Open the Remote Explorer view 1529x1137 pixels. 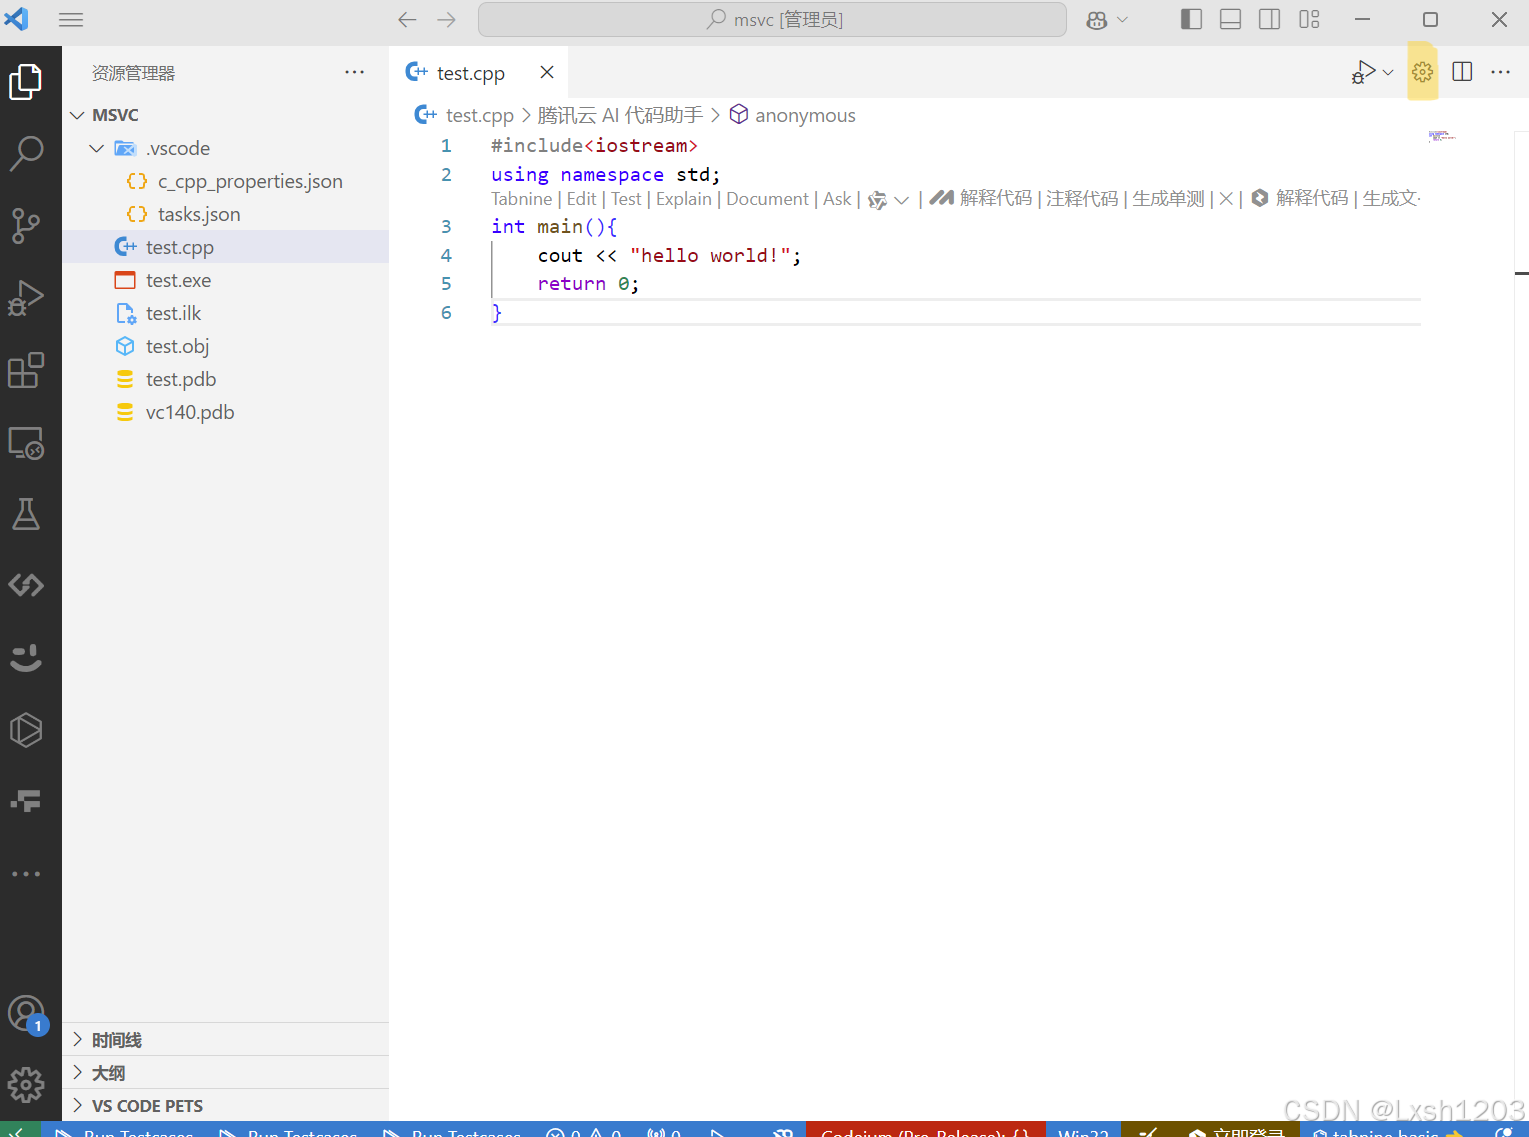pyautogui.click(x=25, y=441)
